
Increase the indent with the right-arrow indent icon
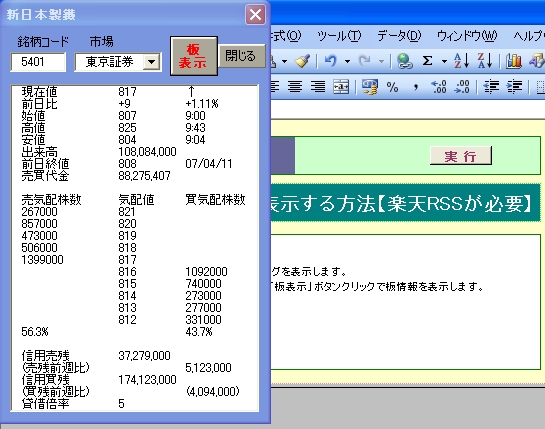click(x=514, y=87)
